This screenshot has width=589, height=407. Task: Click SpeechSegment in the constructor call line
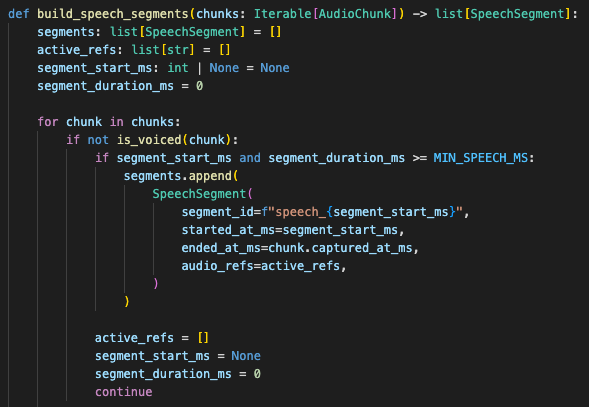pyautogui.click(x=199, y=194)
